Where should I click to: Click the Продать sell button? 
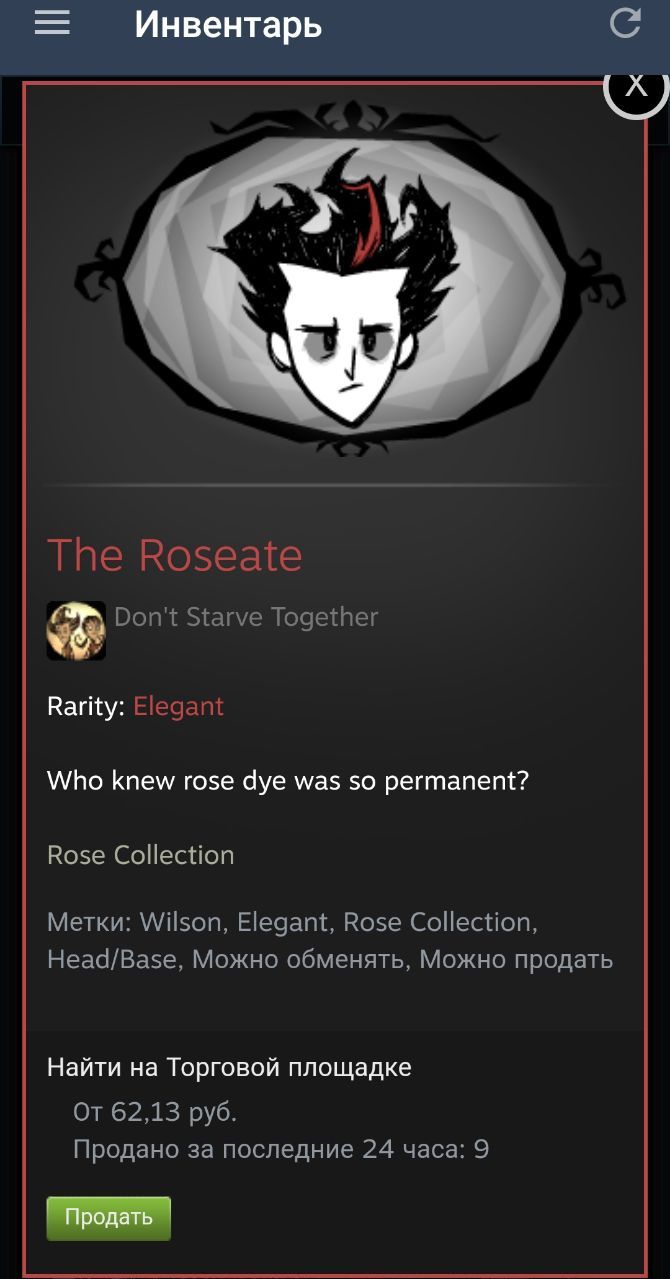[x=109, y=1217]
